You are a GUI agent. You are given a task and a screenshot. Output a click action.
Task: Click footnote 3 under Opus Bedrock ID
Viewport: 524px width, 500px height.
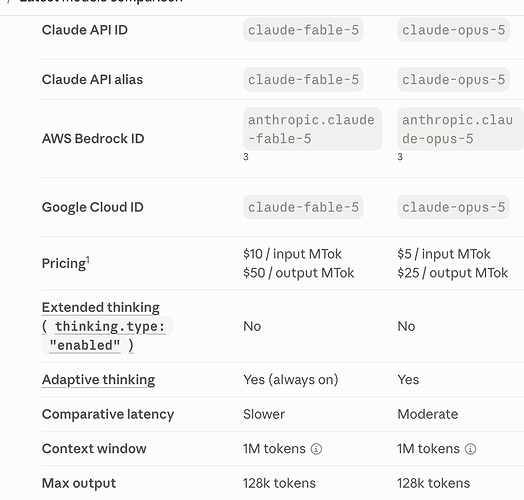400,157
